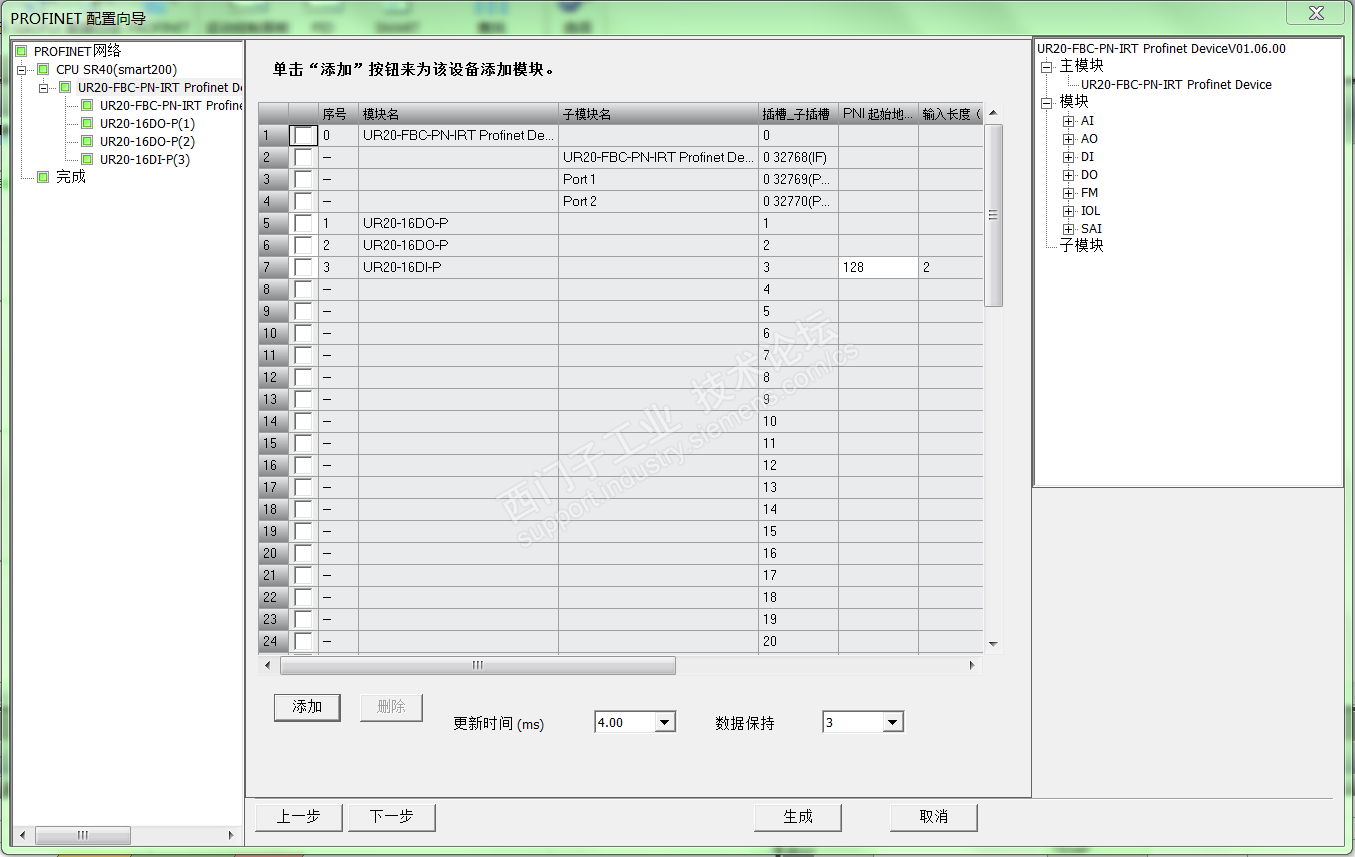Select UR20-16DO-P(2) in the left tree
1355x857 pixels.
(x=147, y=141)
